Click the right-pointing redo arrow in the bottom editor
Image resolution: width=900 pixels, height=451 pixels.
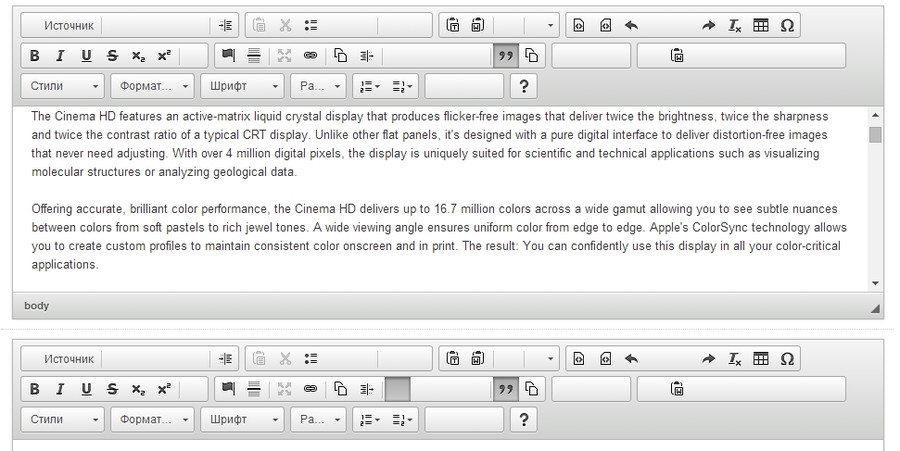[709, 359]
